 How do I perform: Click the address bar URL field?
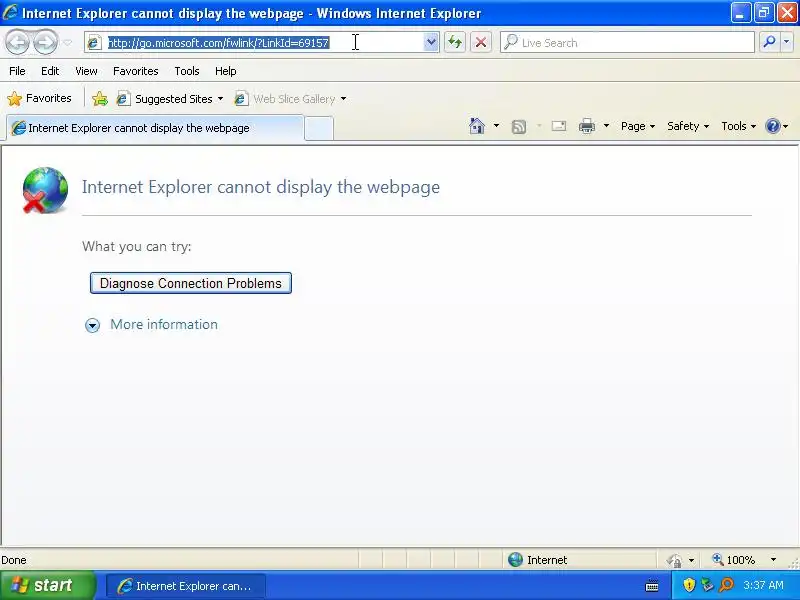point(264,42)
